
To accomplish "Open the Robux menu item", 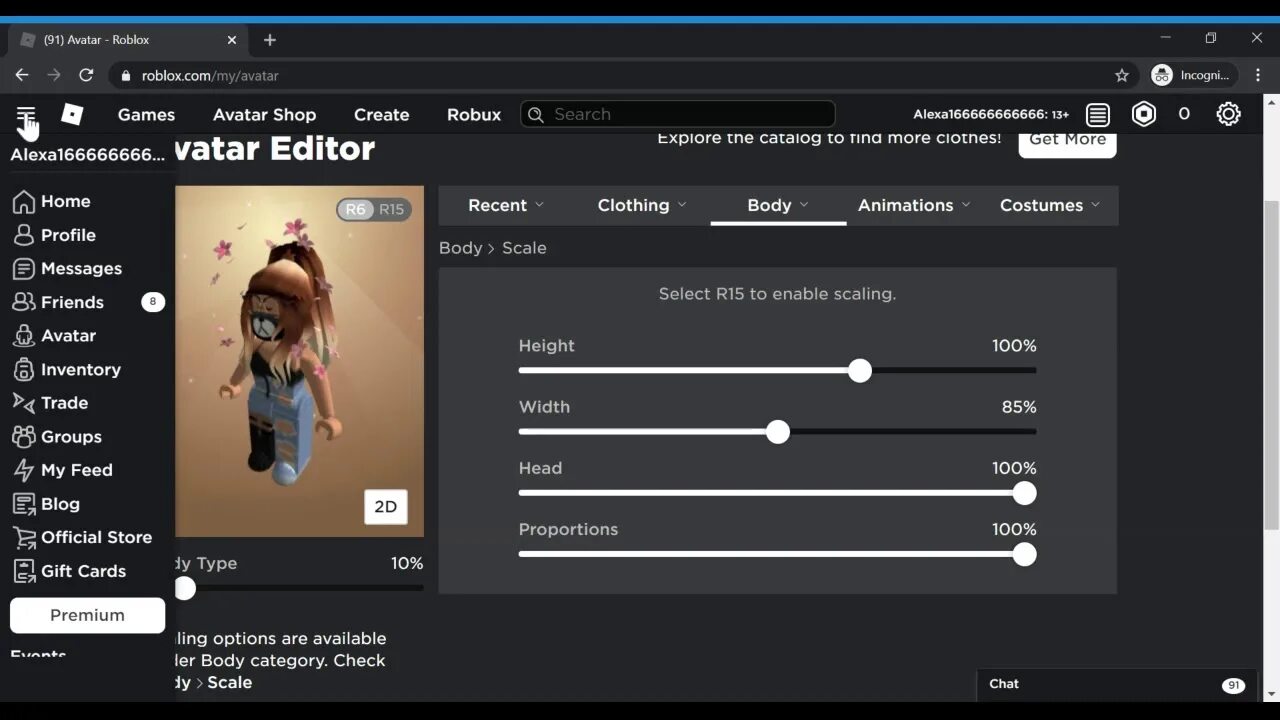I will coord(474,114).
